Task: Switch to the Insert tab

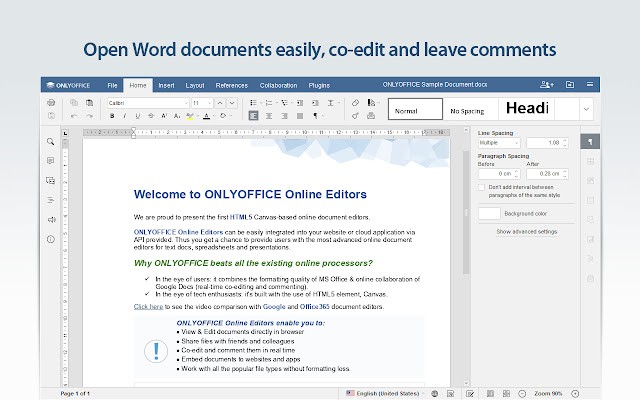Action: coord(166,85)
